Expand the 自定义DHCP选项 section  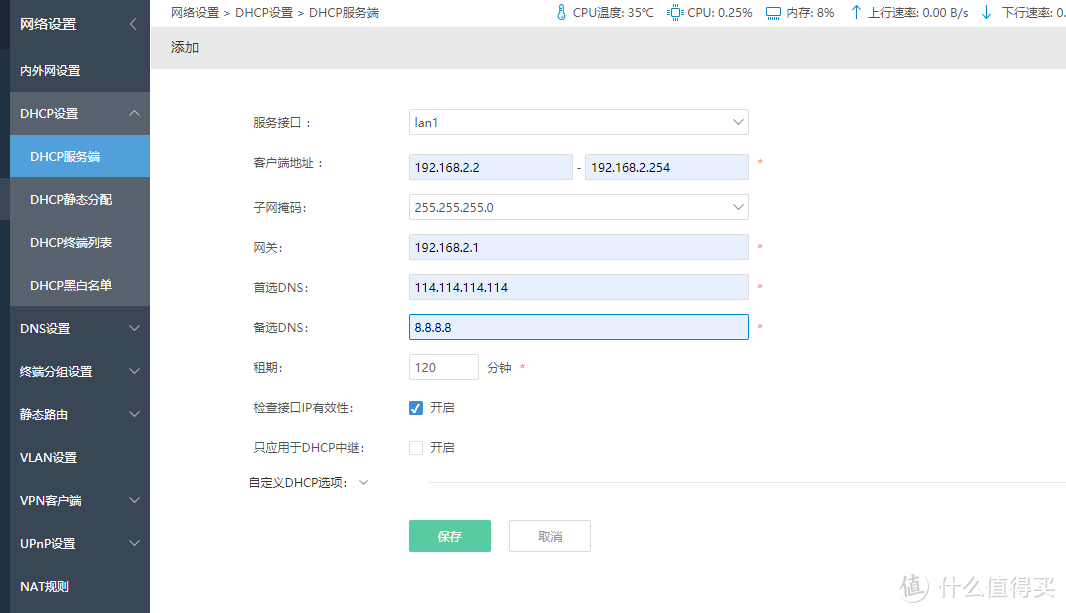pyautogui.click(x=363, y=481)
